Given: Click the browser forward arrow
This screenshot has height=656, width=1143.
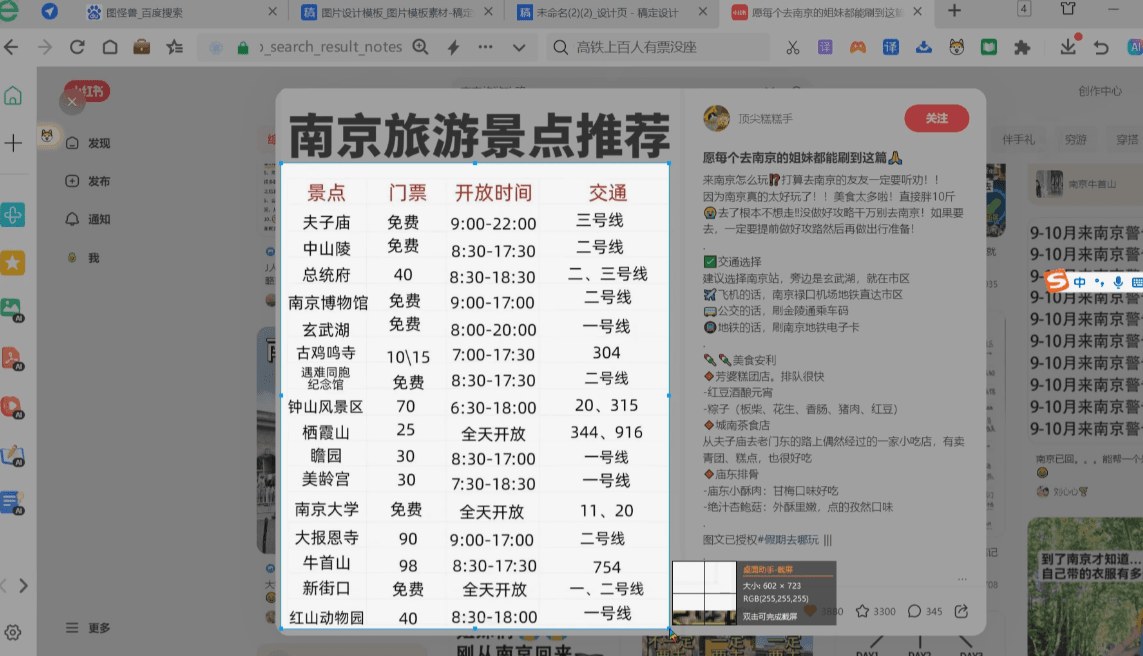Looking at the screenshot, I should coord(44,47).
